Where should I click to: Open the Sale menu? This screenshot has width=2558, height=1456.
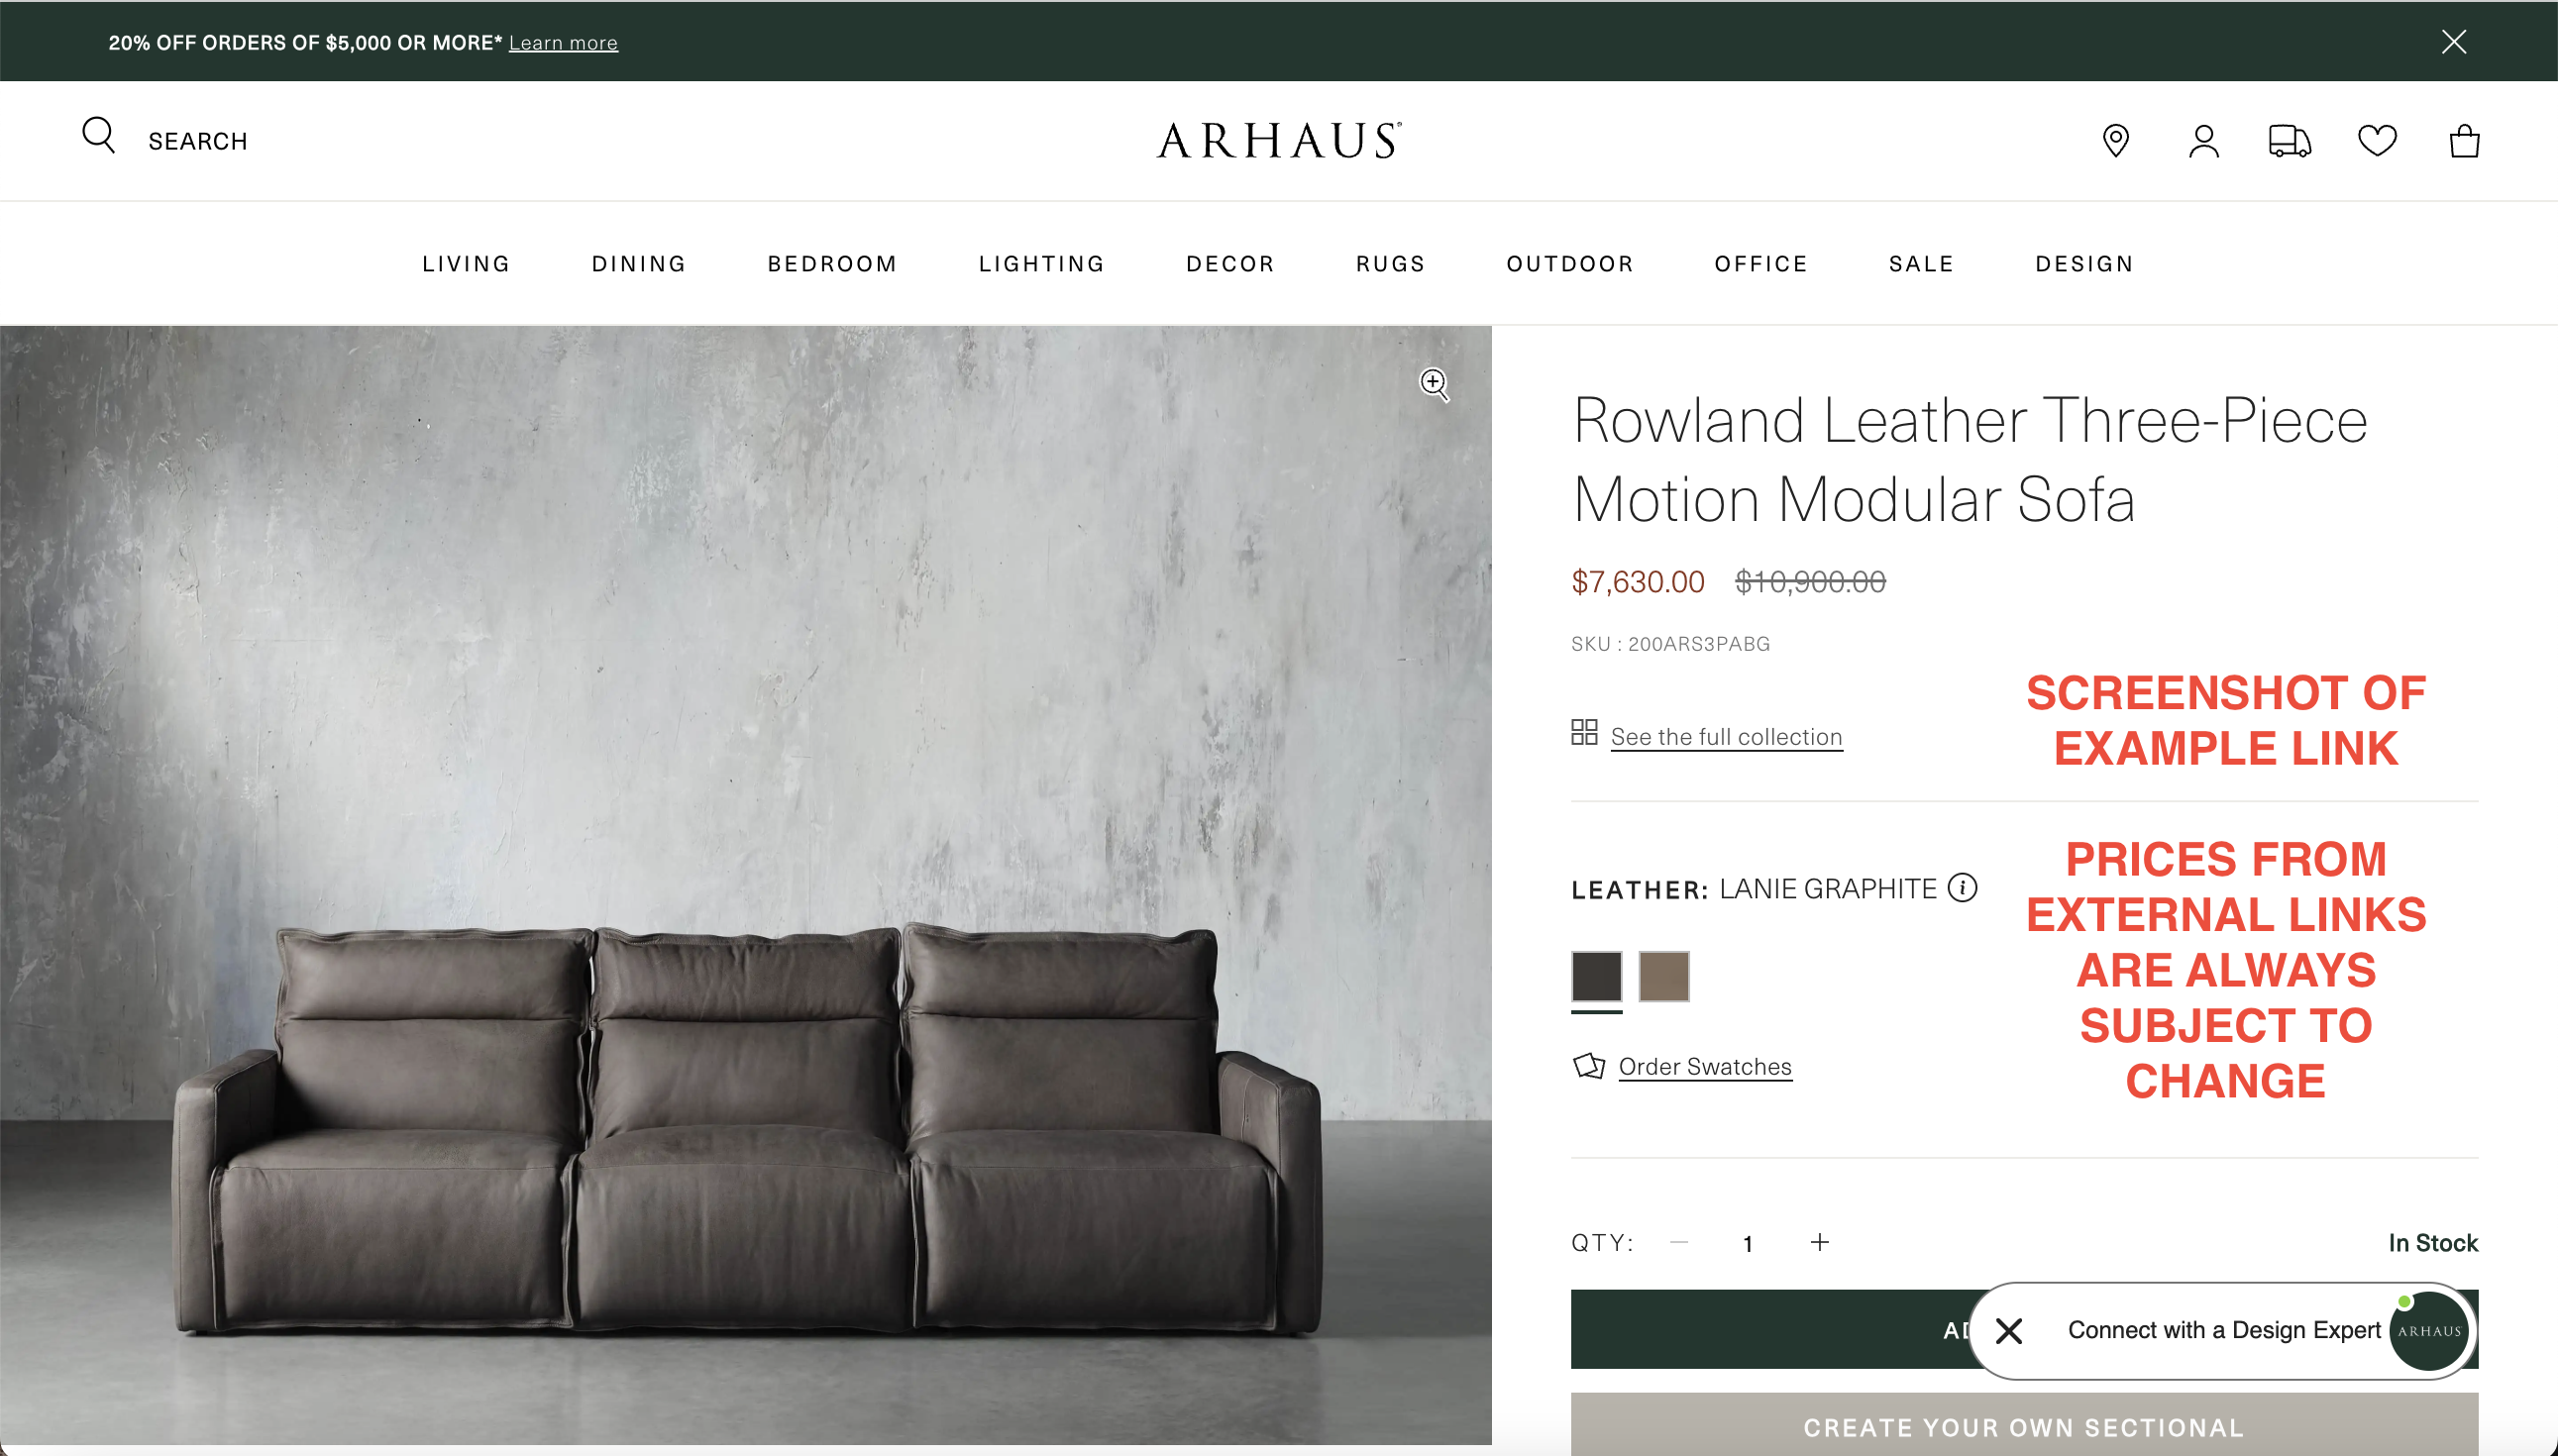tap(1921, 263)
